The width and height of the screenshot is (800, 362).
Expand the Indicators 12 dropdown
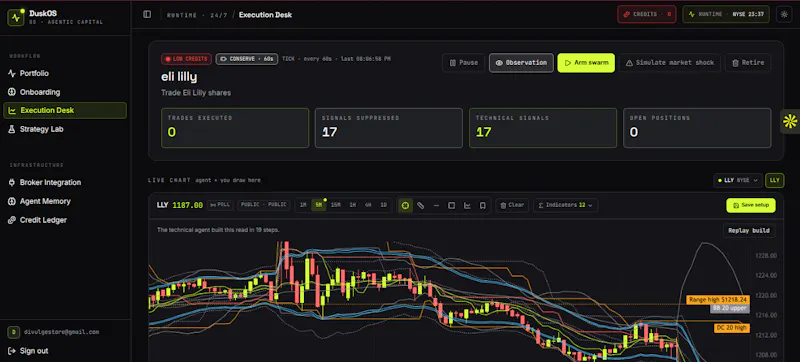pos(566,205)
